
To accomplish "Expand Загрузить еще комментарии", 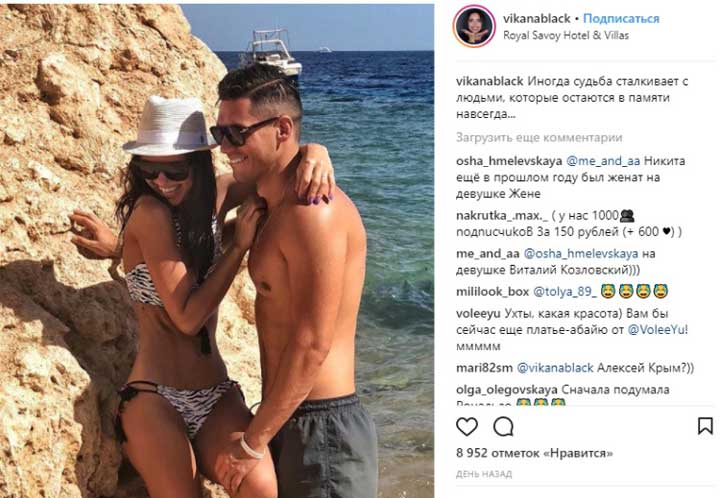I will tap(539, 137).
